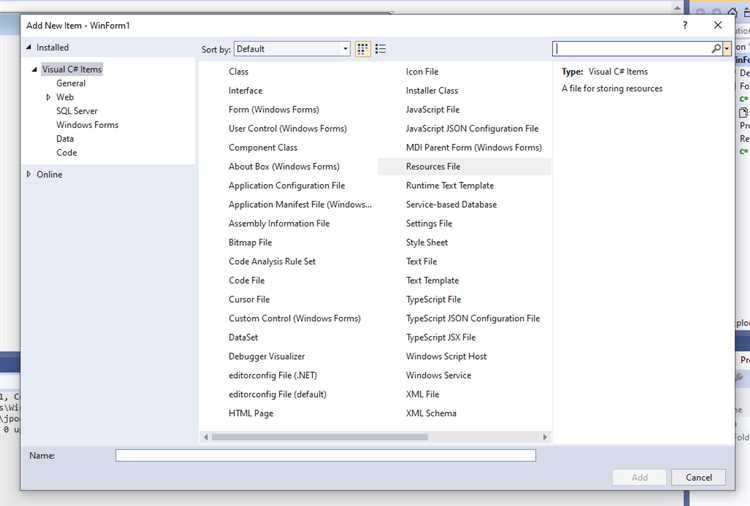Viewport: 750px width, 506px height.
Task: Collapse the Visual C# Items node
Action: (x=34, y=69)
